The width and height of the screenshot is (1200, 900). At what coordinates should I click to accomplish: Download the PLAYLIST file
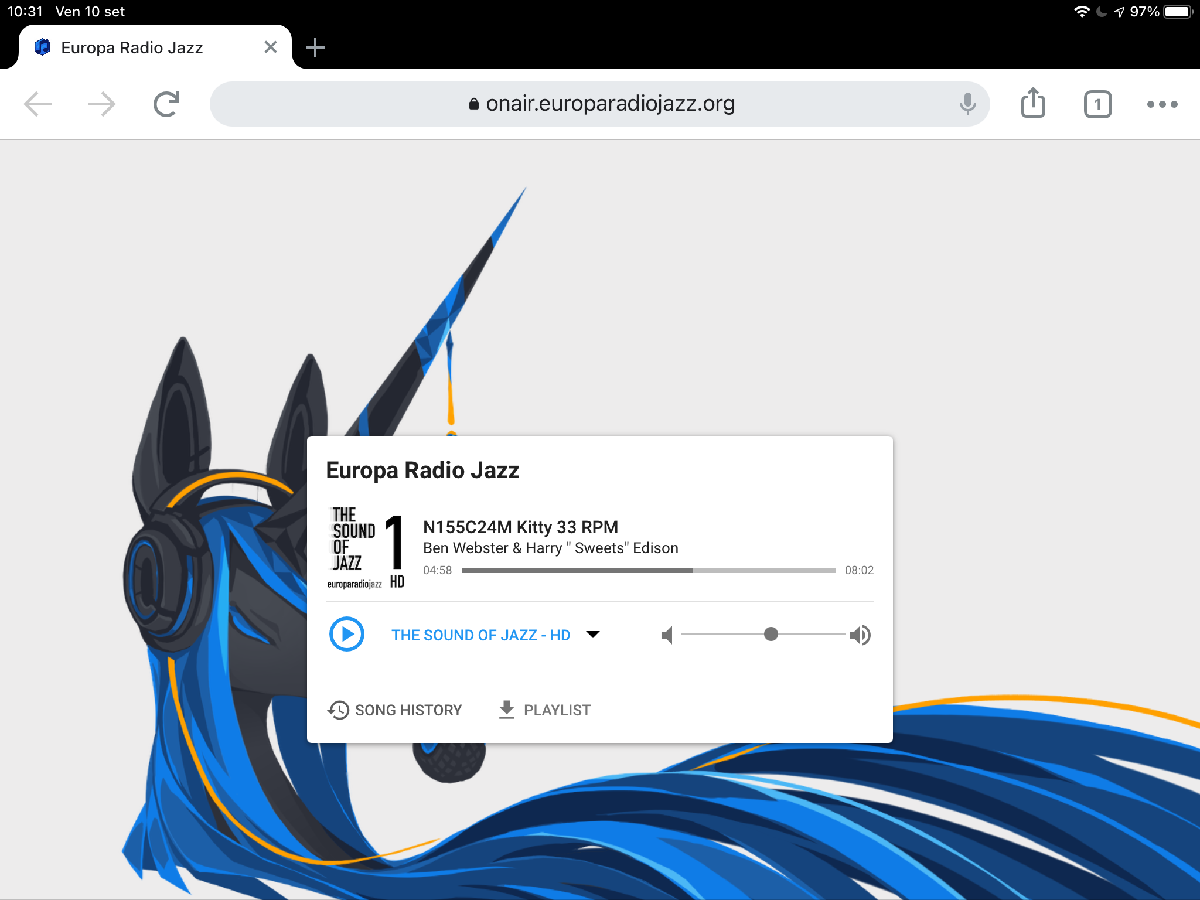[544, 710]
